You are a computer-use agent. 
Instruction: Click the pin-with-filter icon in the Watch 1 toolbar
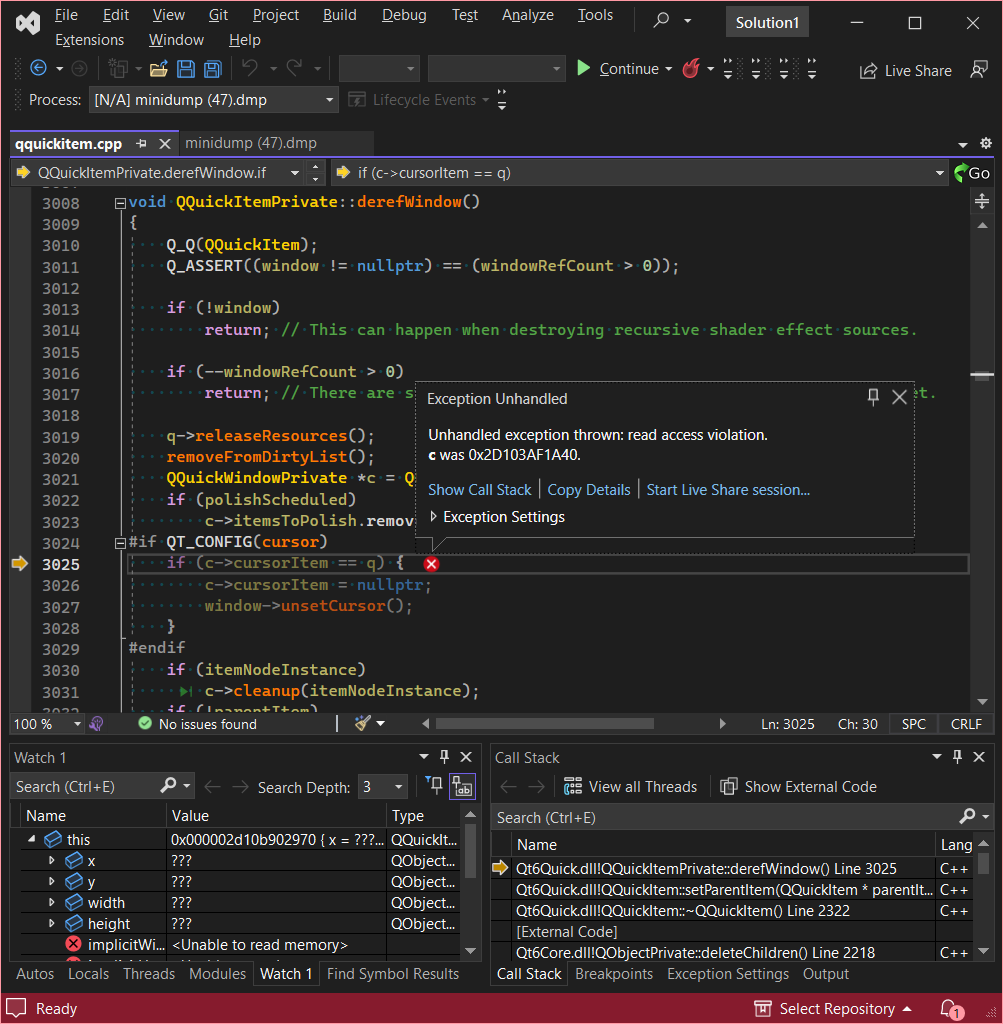pyautogui.click(x=434, y=786)
